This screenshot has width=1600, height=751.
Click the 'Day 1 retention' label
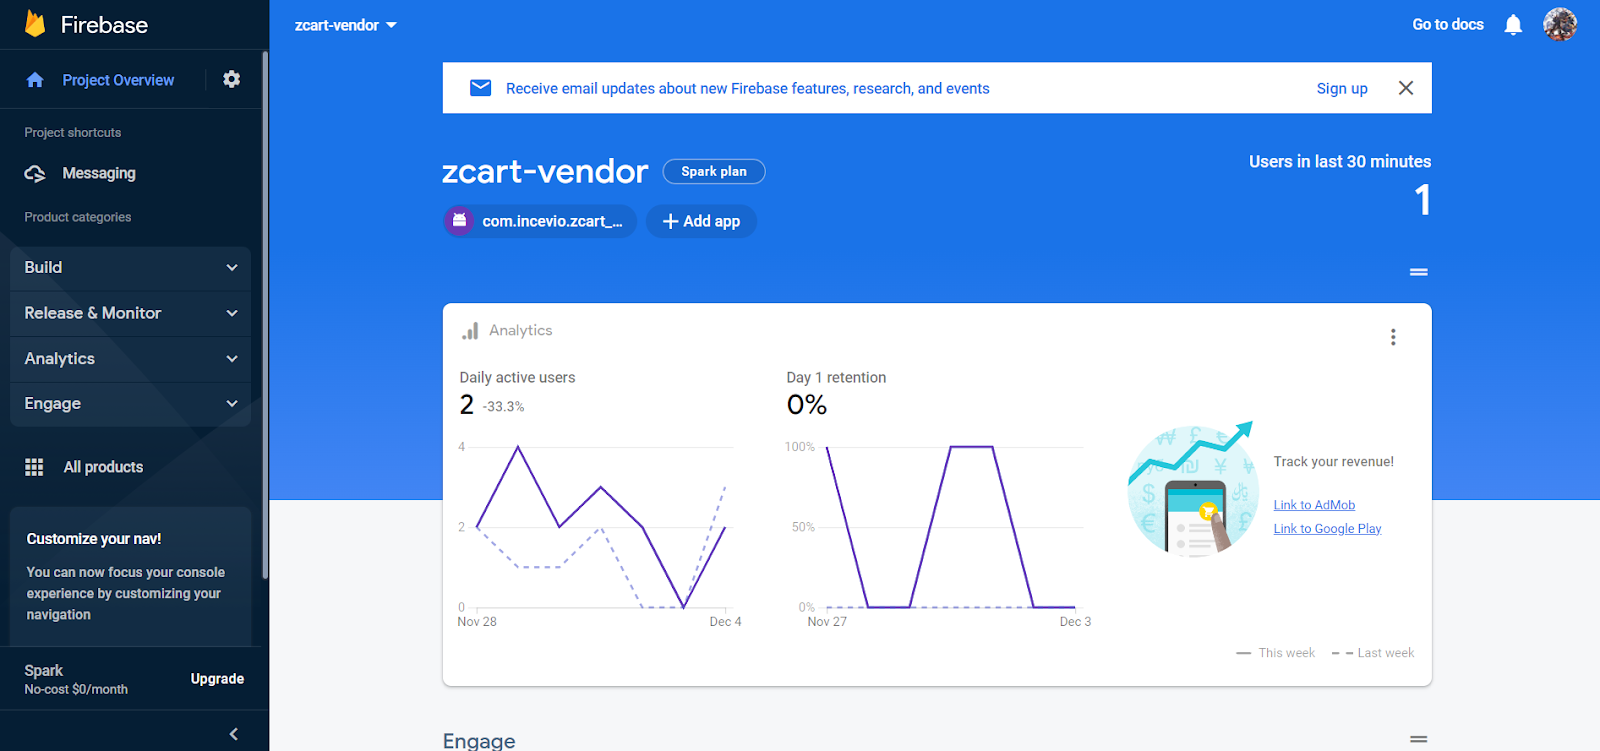click(x=836, y=377)
